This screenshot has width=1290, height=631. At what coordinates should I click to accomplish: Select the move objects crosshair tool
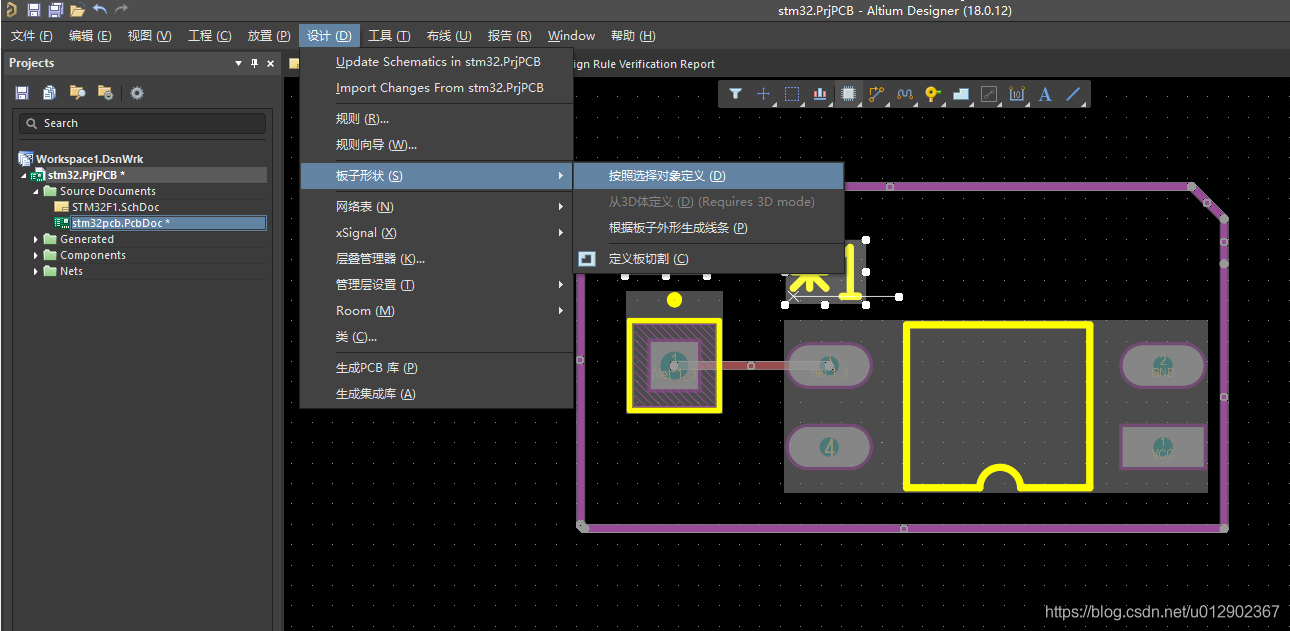click(763, 94)
